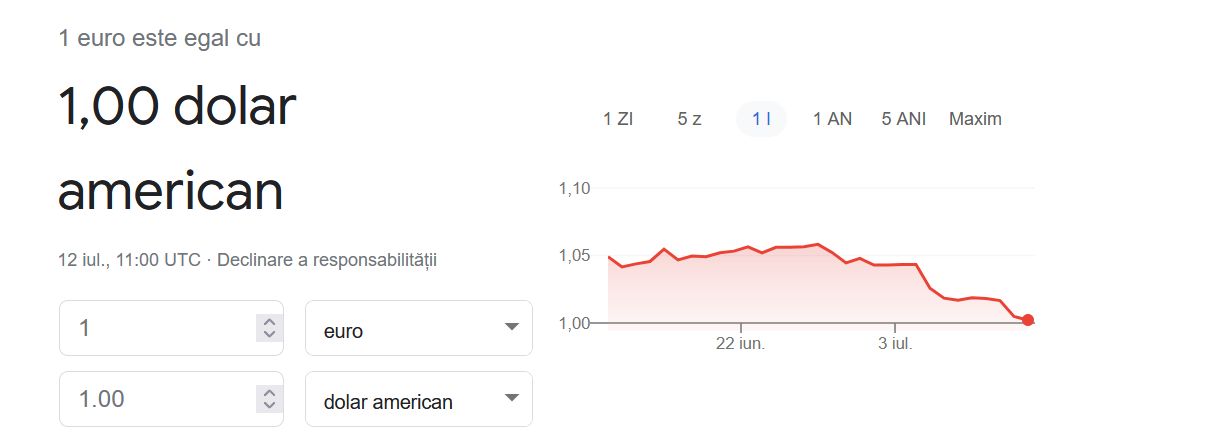Select the 1 l monthly range tab
1217x440 pixels.
pyautogui.click(x=761, y=119)
